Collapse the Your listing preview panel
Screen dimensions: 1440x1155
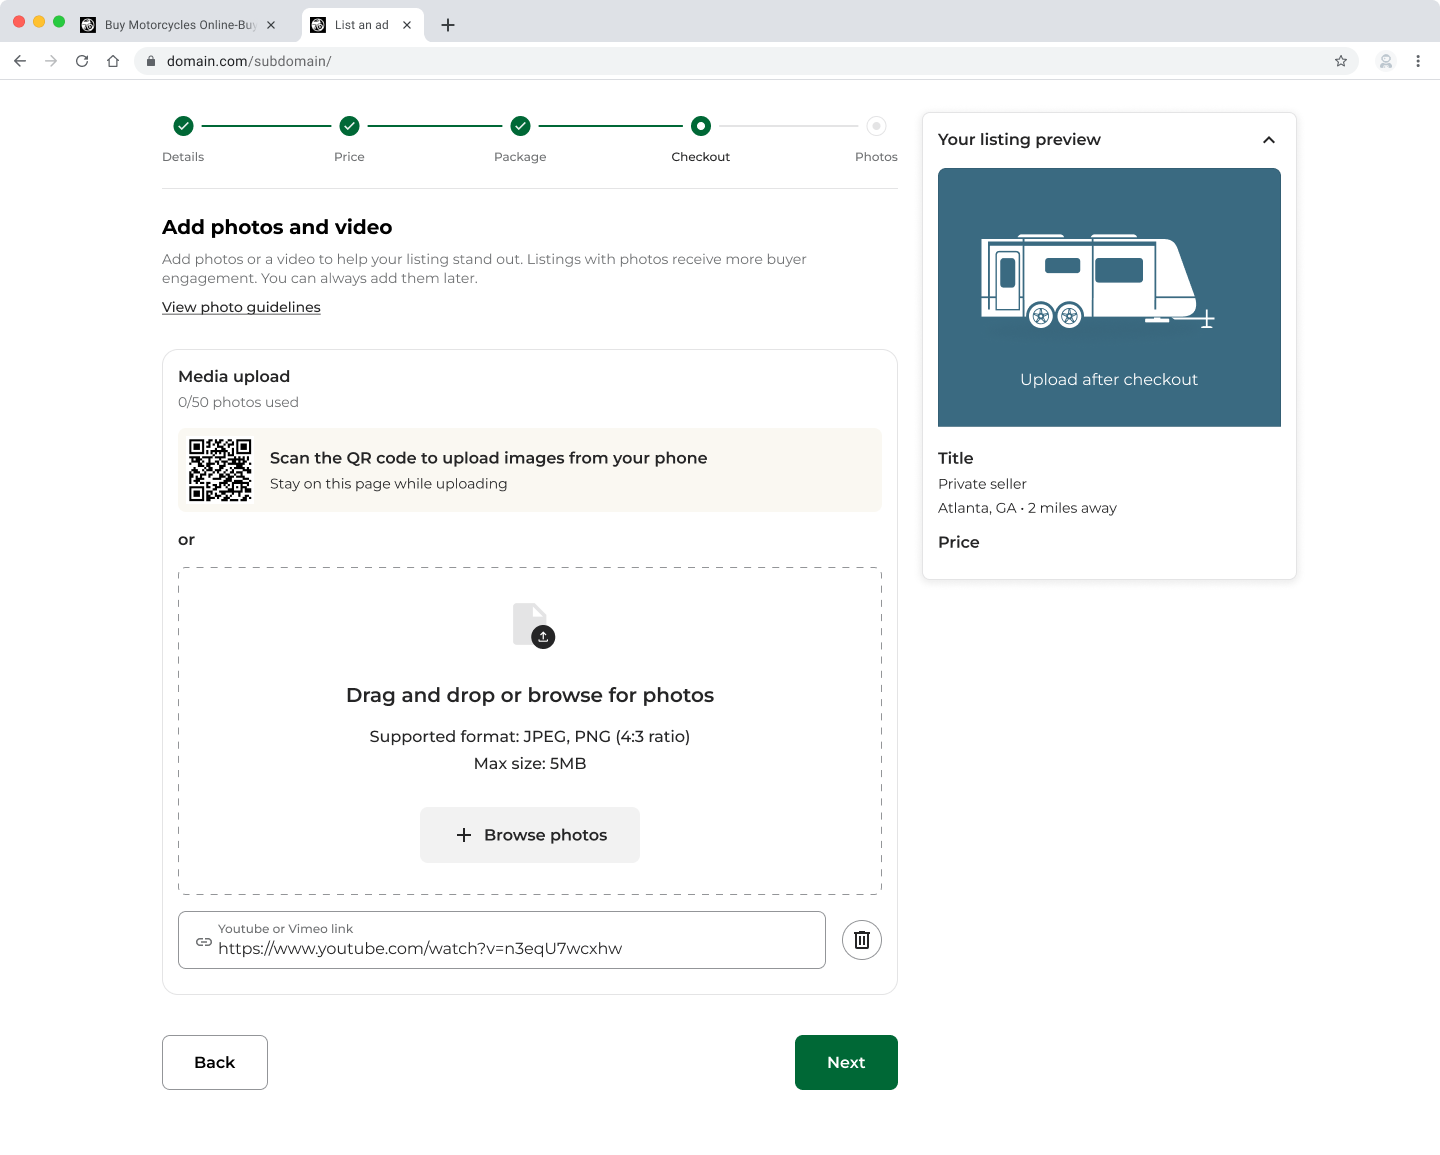[x=1269, y=140]
